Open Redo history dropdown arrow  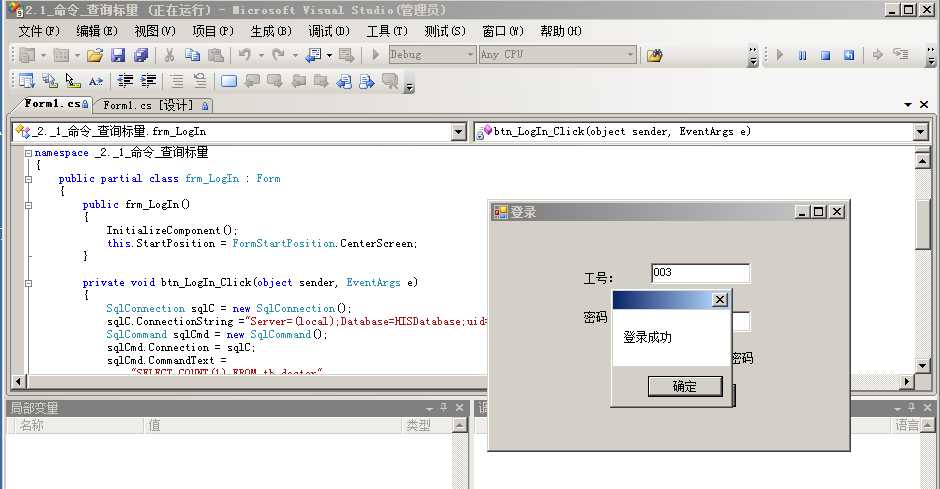point(295,56)
